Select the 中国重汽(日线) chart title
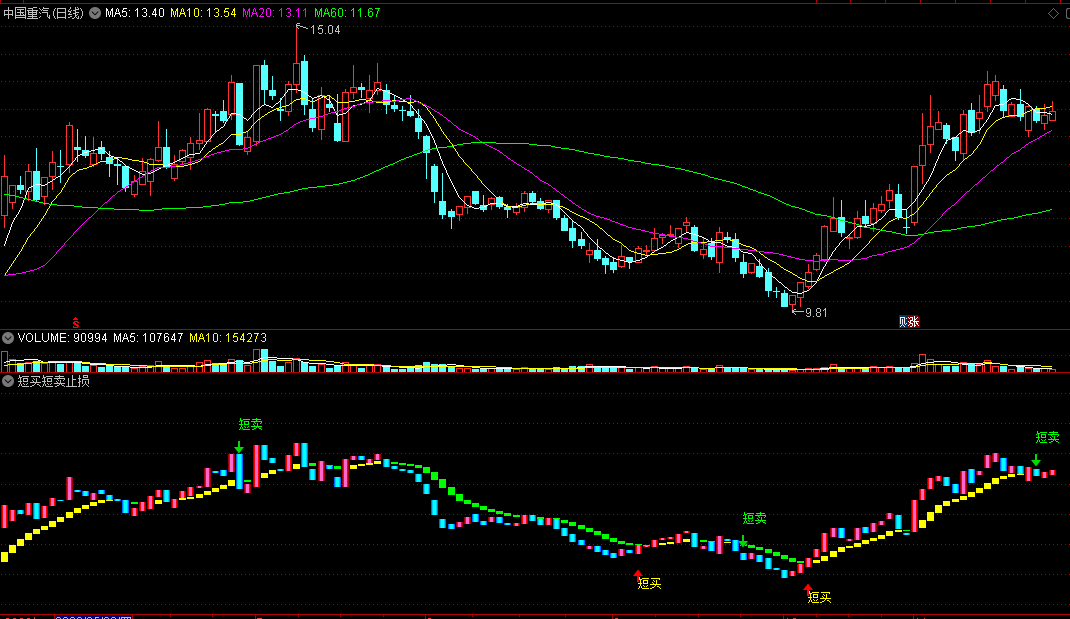Image resolution: width=1070 pixels, height=619 pixels. point(44,13)
